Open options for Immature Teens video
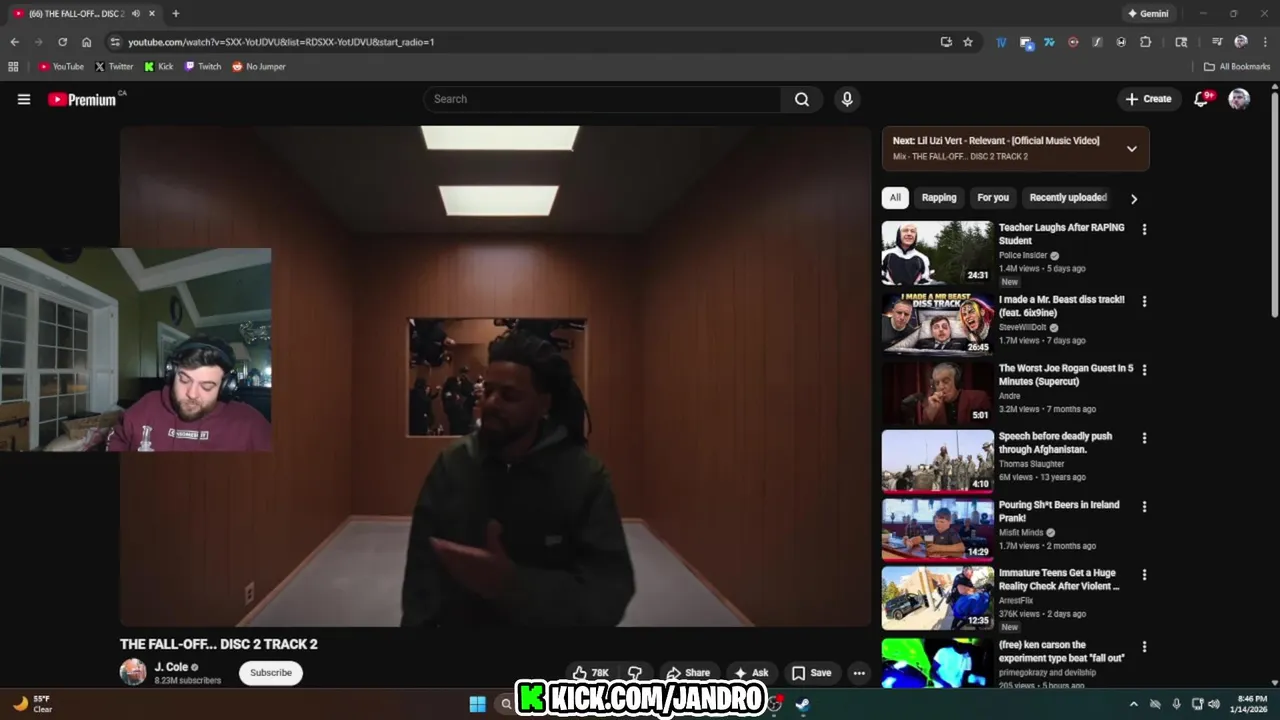This screenshot has height=720, width=1280. [1144, 575]
